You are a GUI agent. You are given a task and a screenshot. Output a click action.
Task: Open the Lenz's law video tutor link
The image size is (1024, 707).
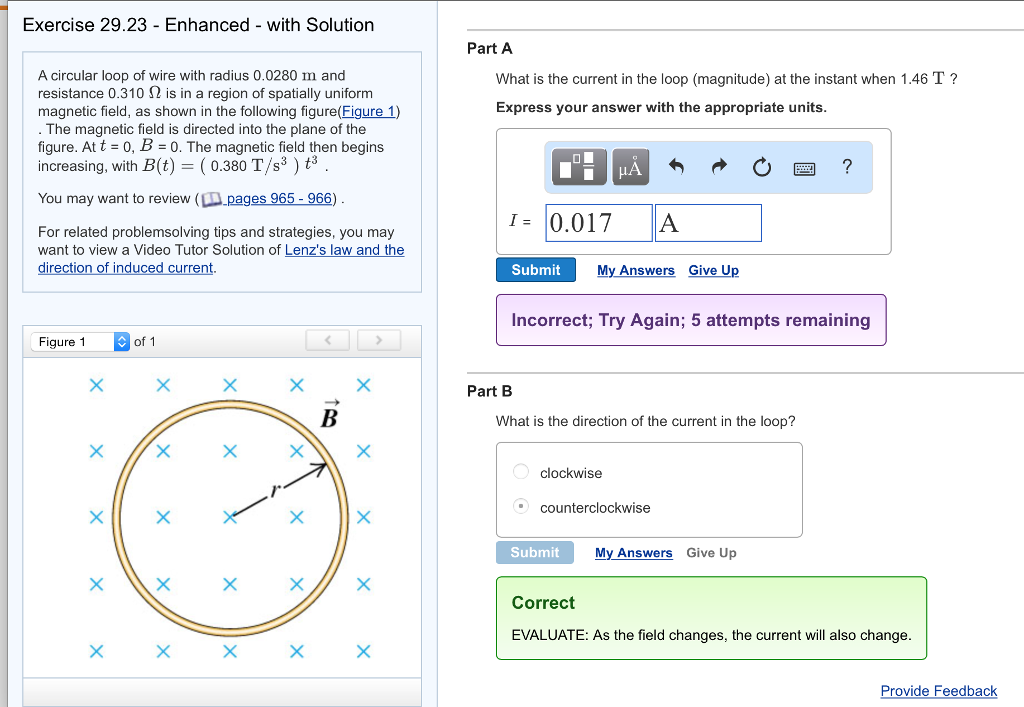(x=345, y=249)
